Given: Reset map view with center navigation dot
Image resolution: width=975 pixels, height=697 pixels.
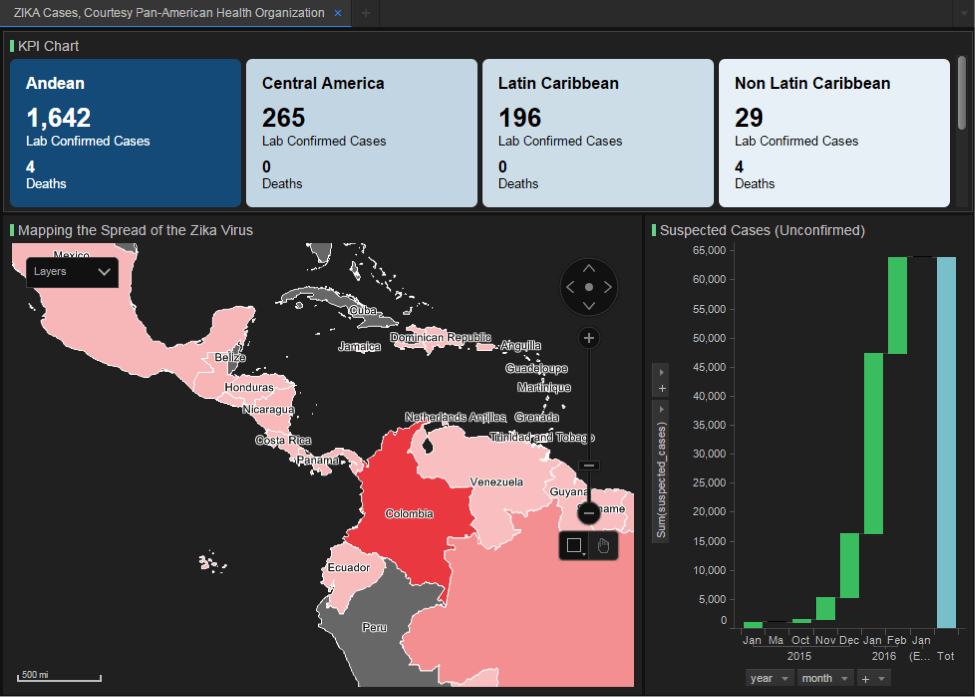Looking at the screenshot, I should tap(589, 287).
